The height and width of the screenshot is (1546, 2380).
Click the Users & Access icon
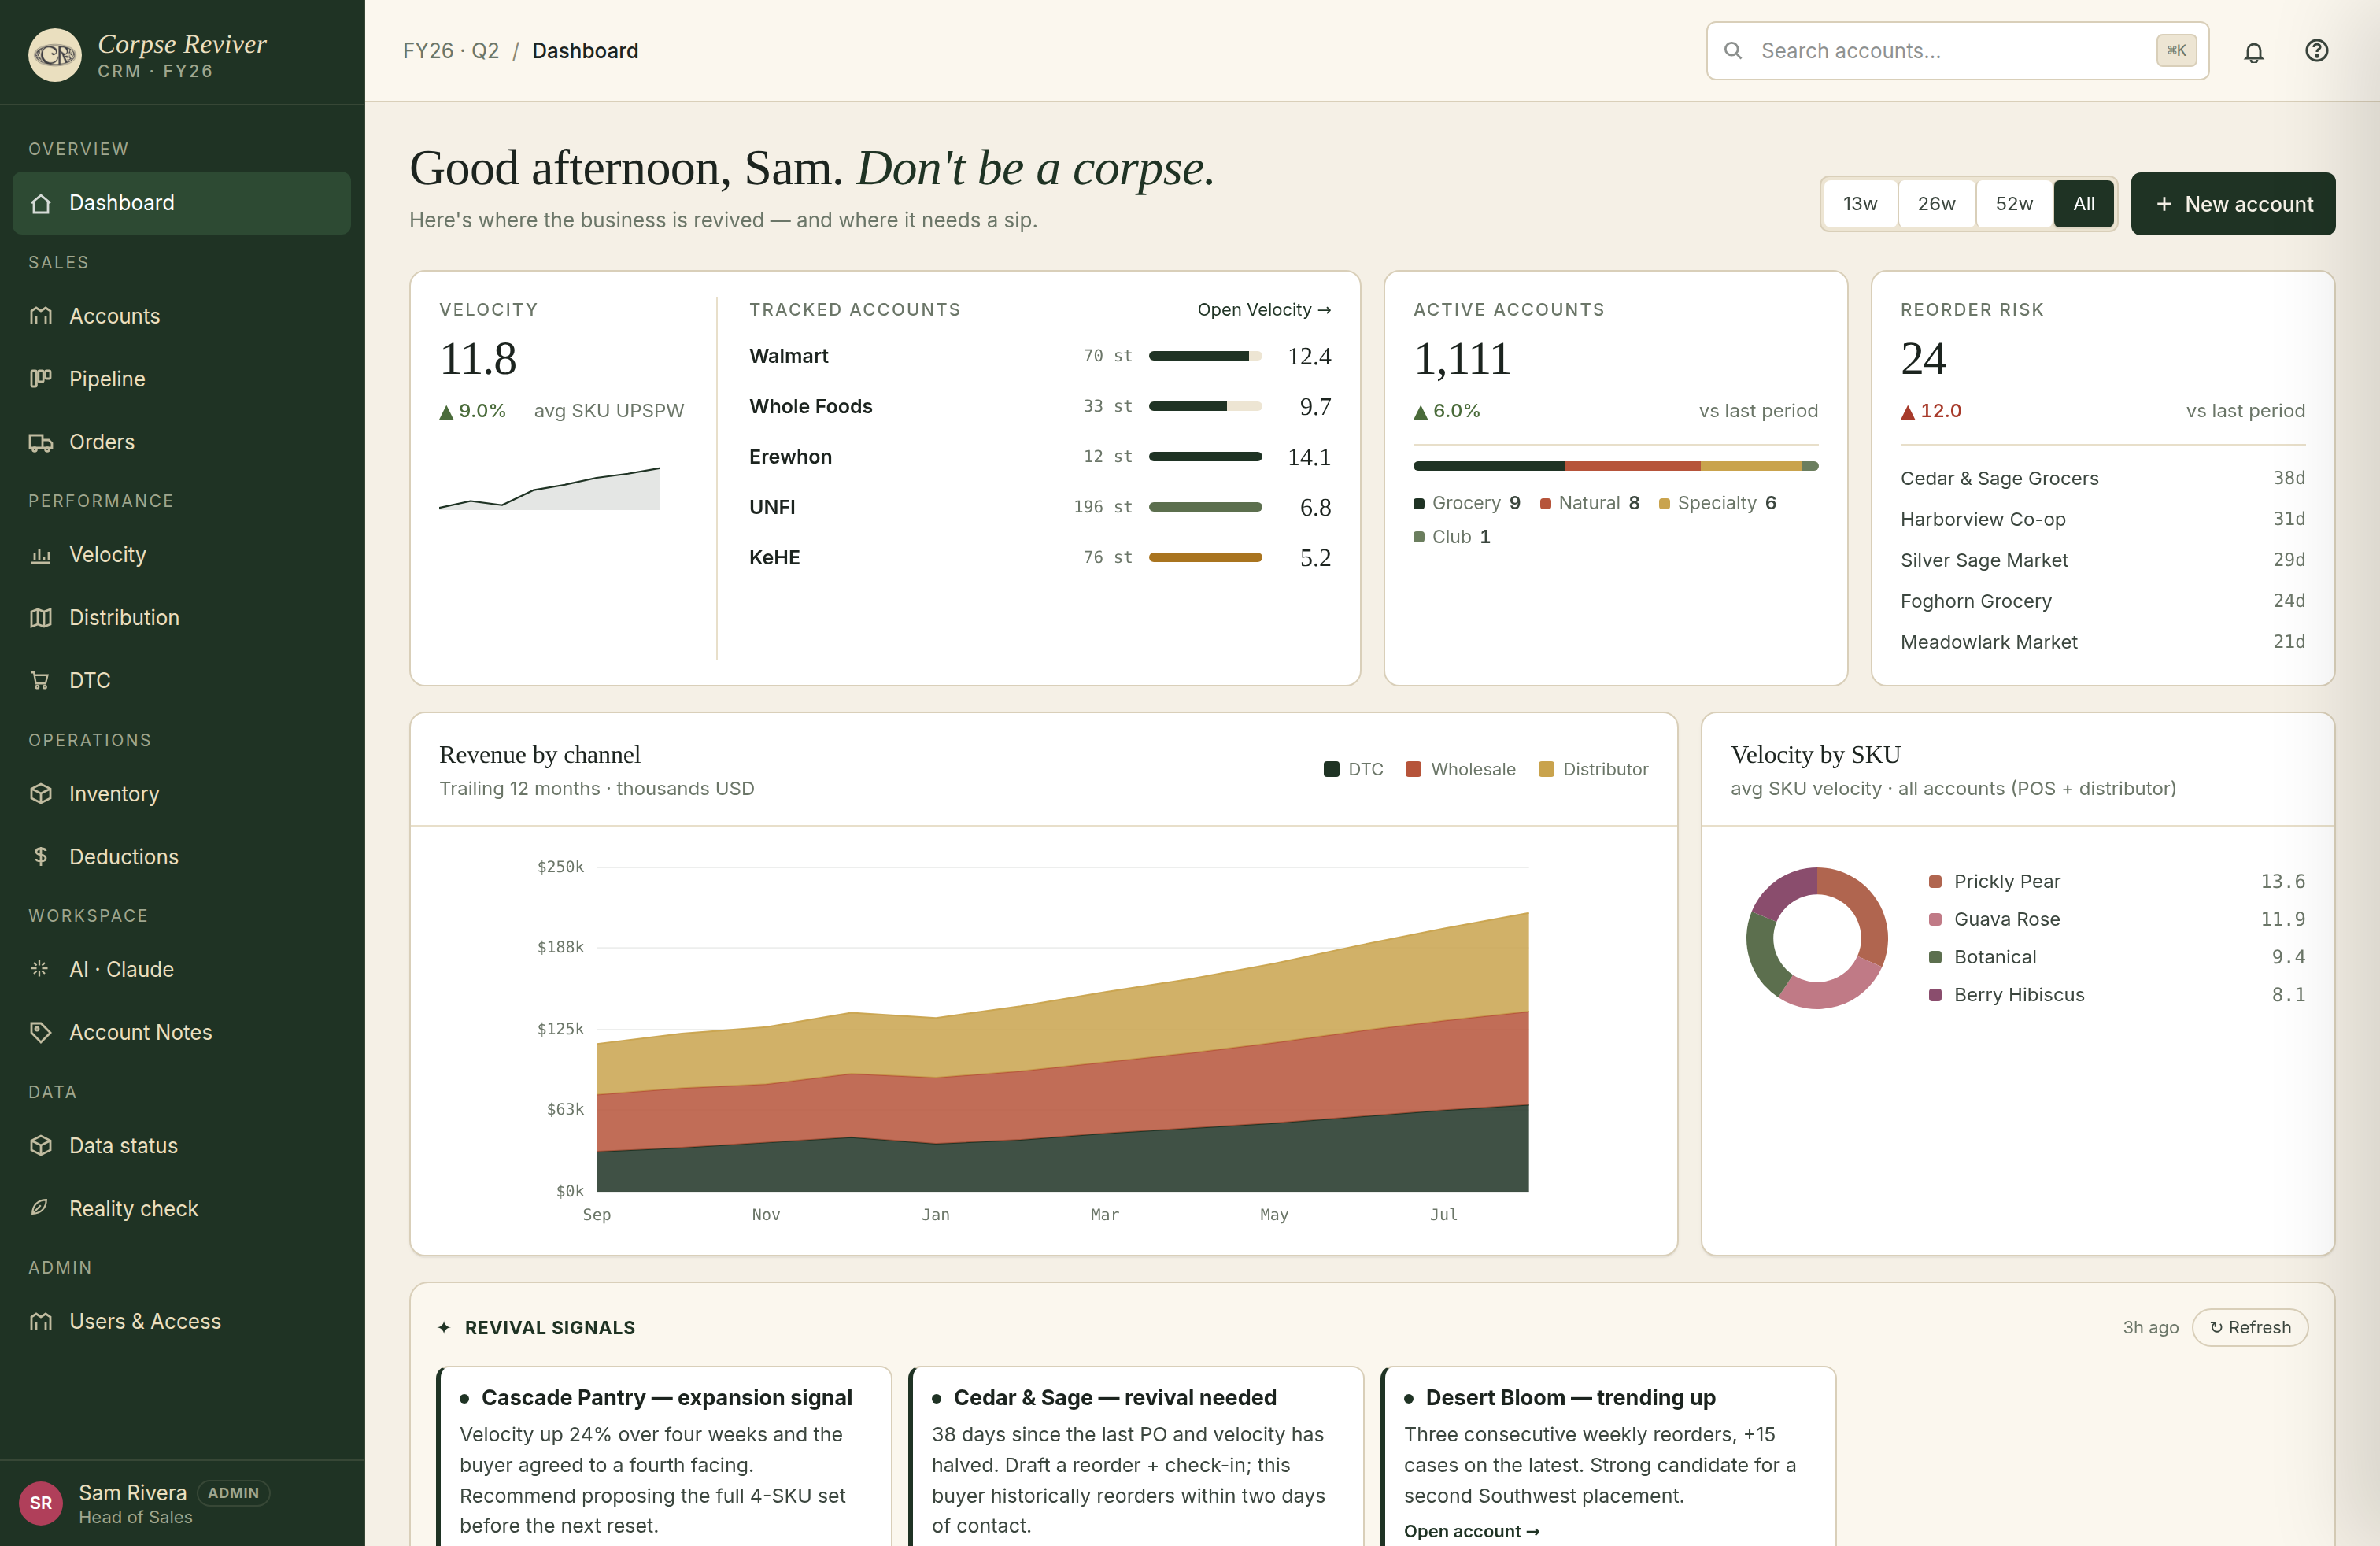41,1321
